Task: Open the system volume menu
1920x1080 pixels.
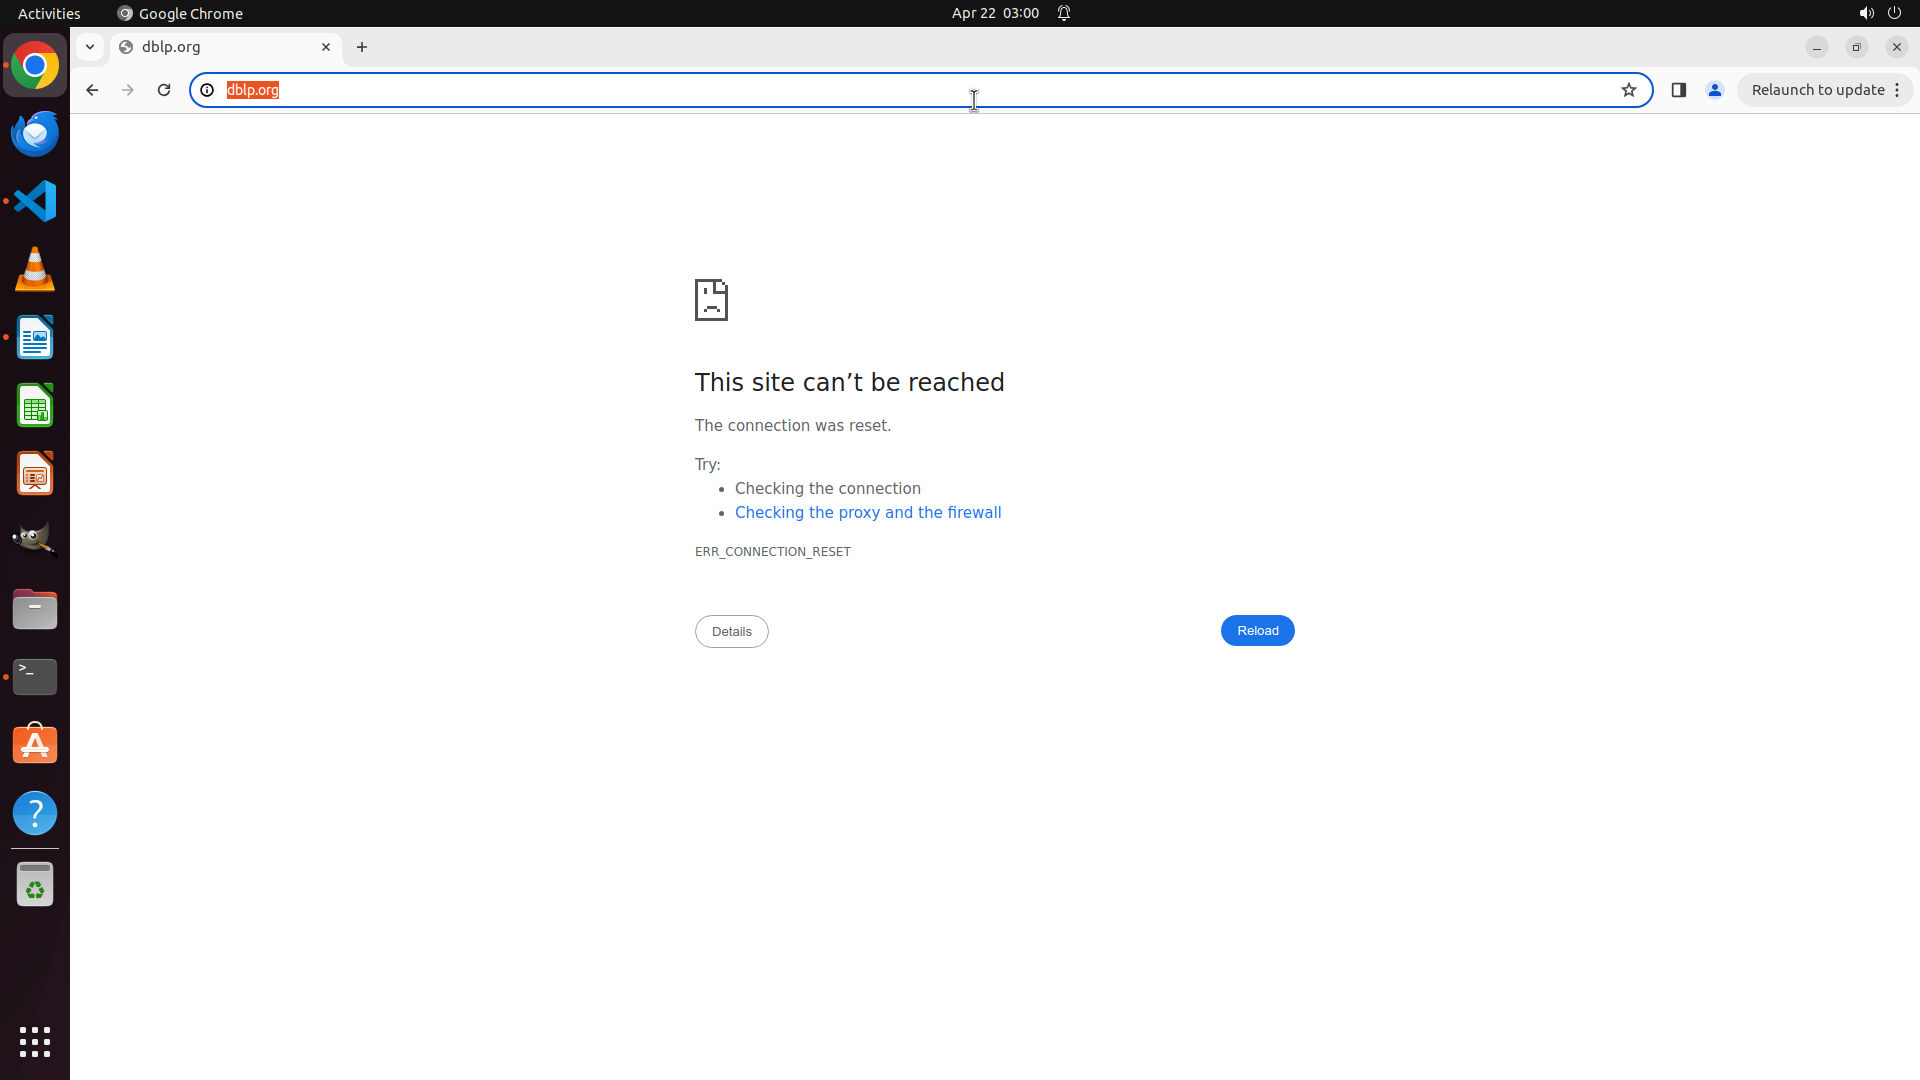Action: point(1866,13)
